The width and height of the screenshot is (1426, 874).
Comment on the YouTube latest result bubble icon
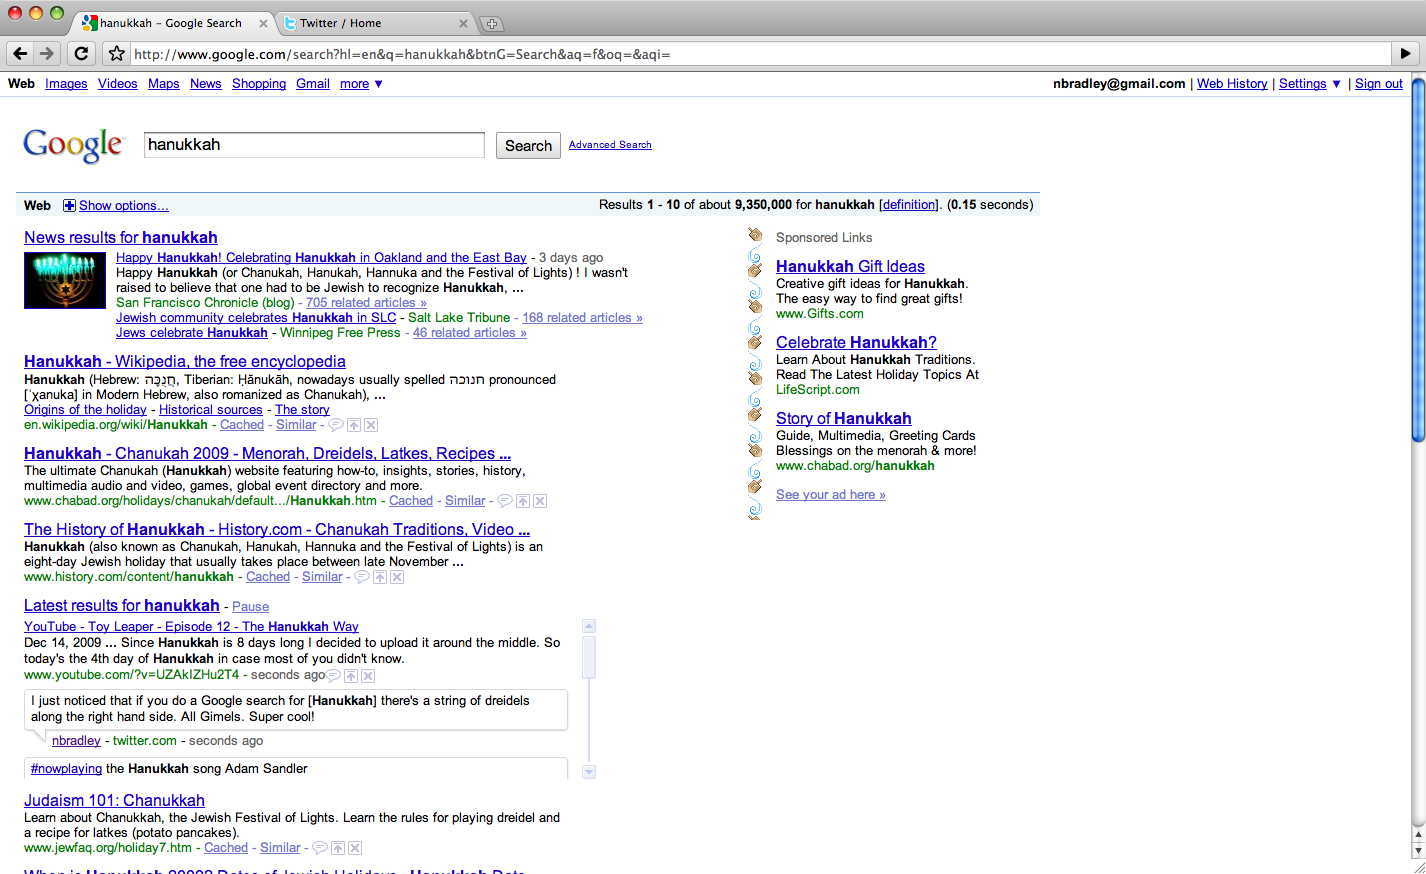(x=334, y=676)
